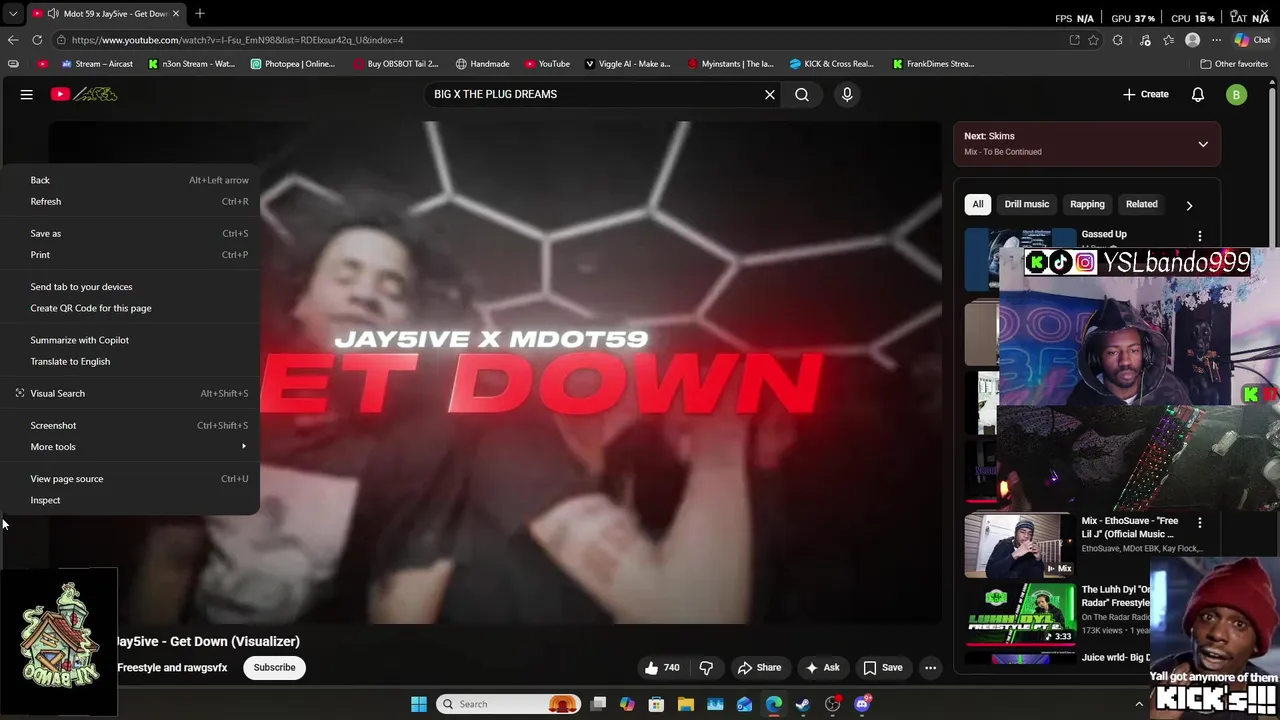Choose Back in the context menu
This screenshot has height=720, width=1280.
point(130,180)
